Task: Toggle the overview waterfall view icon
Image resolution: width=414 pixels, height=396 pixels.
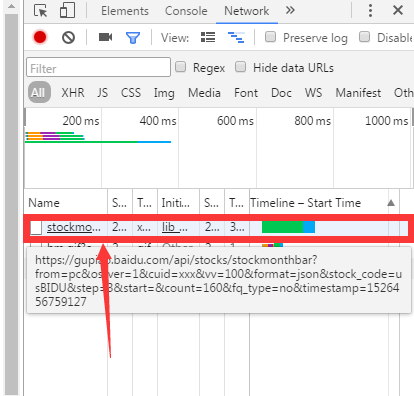Action: pos(236,37)
